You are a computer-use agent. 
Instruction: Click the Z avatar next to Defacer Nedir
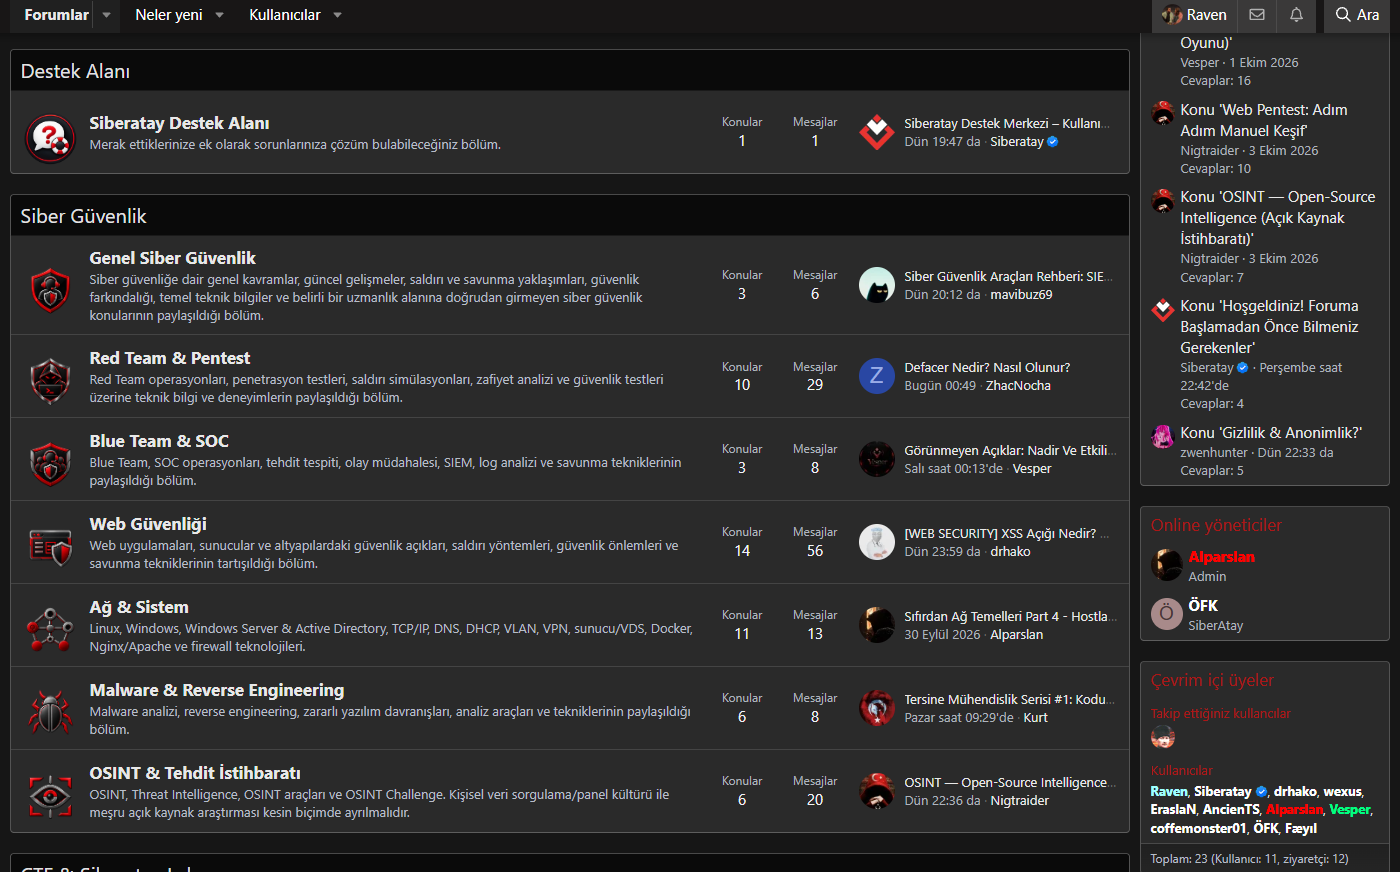pyautogui.click(x=877, y=376)
